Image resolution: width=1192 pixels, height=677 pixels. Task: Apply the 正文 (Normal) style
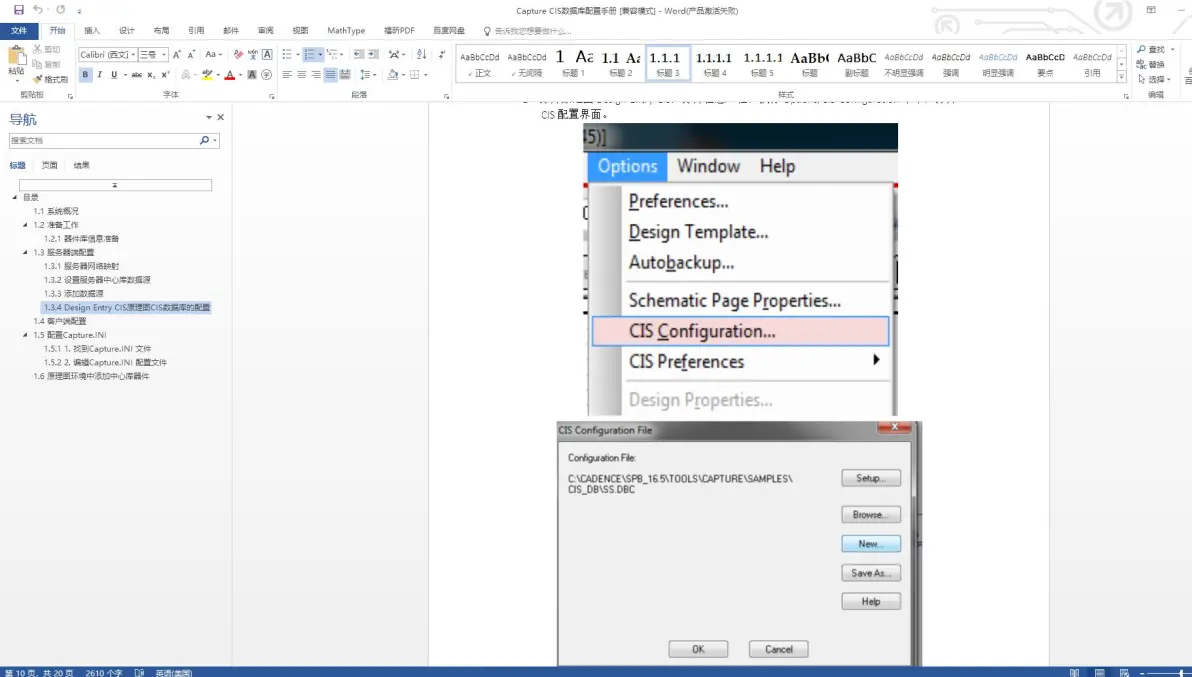[480, 63]
